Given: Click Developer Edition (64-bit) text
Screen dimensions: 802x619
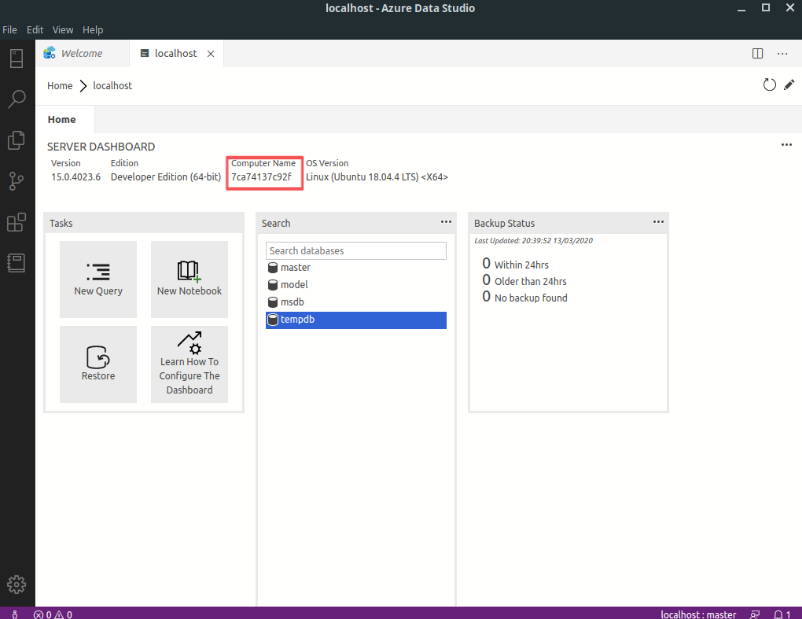Looking at the screenshot, I should pyautogui.click(x=166, y=177).
